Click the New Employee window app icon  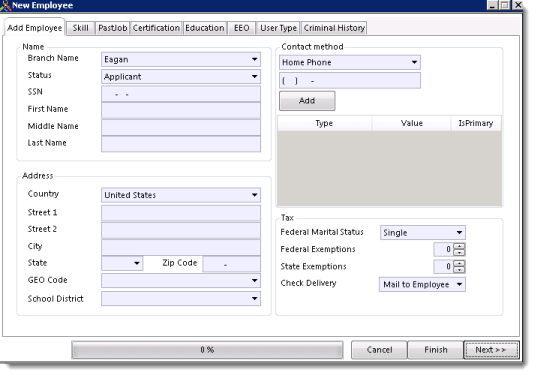tap(5, 5)
